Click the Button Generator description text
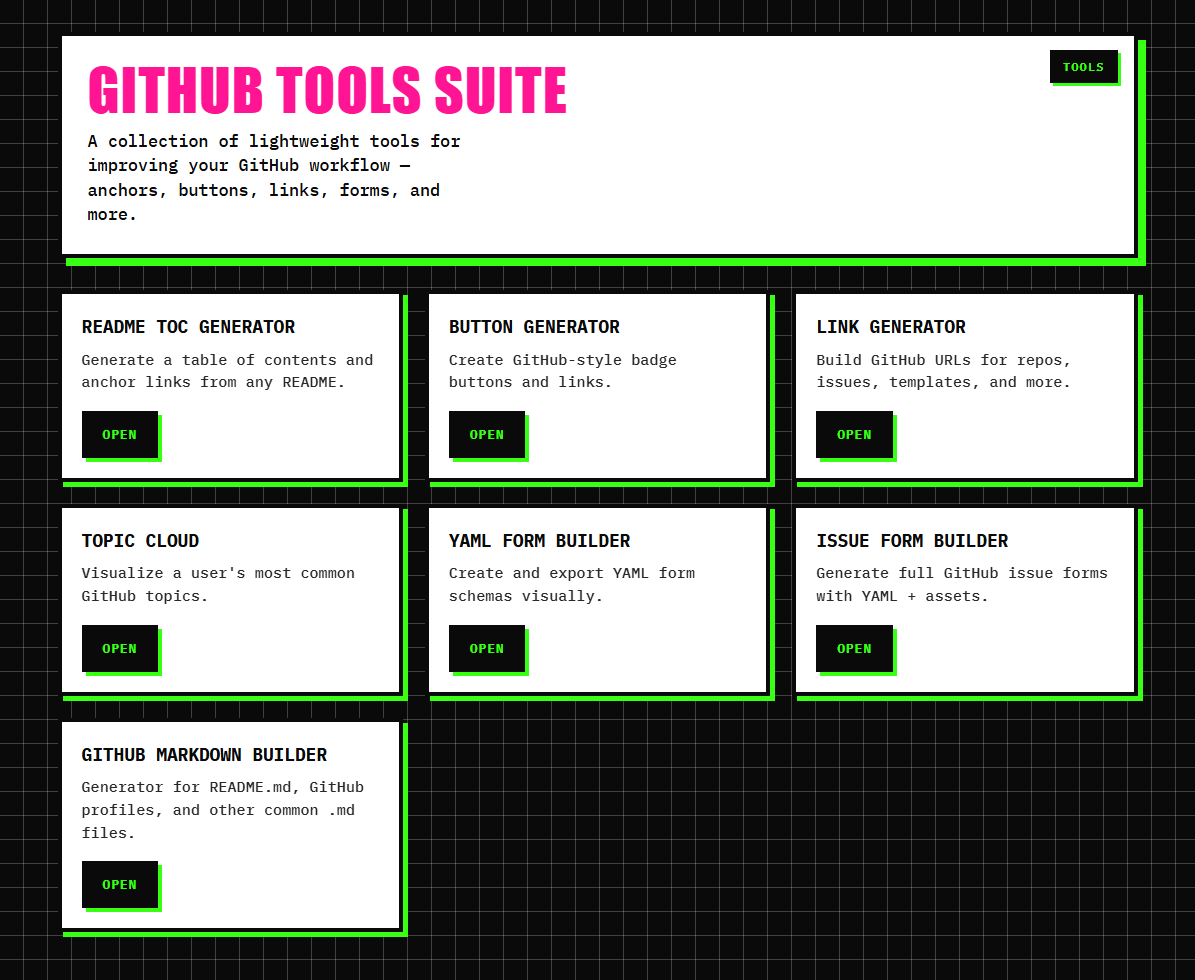 click(x=562, y=371)
